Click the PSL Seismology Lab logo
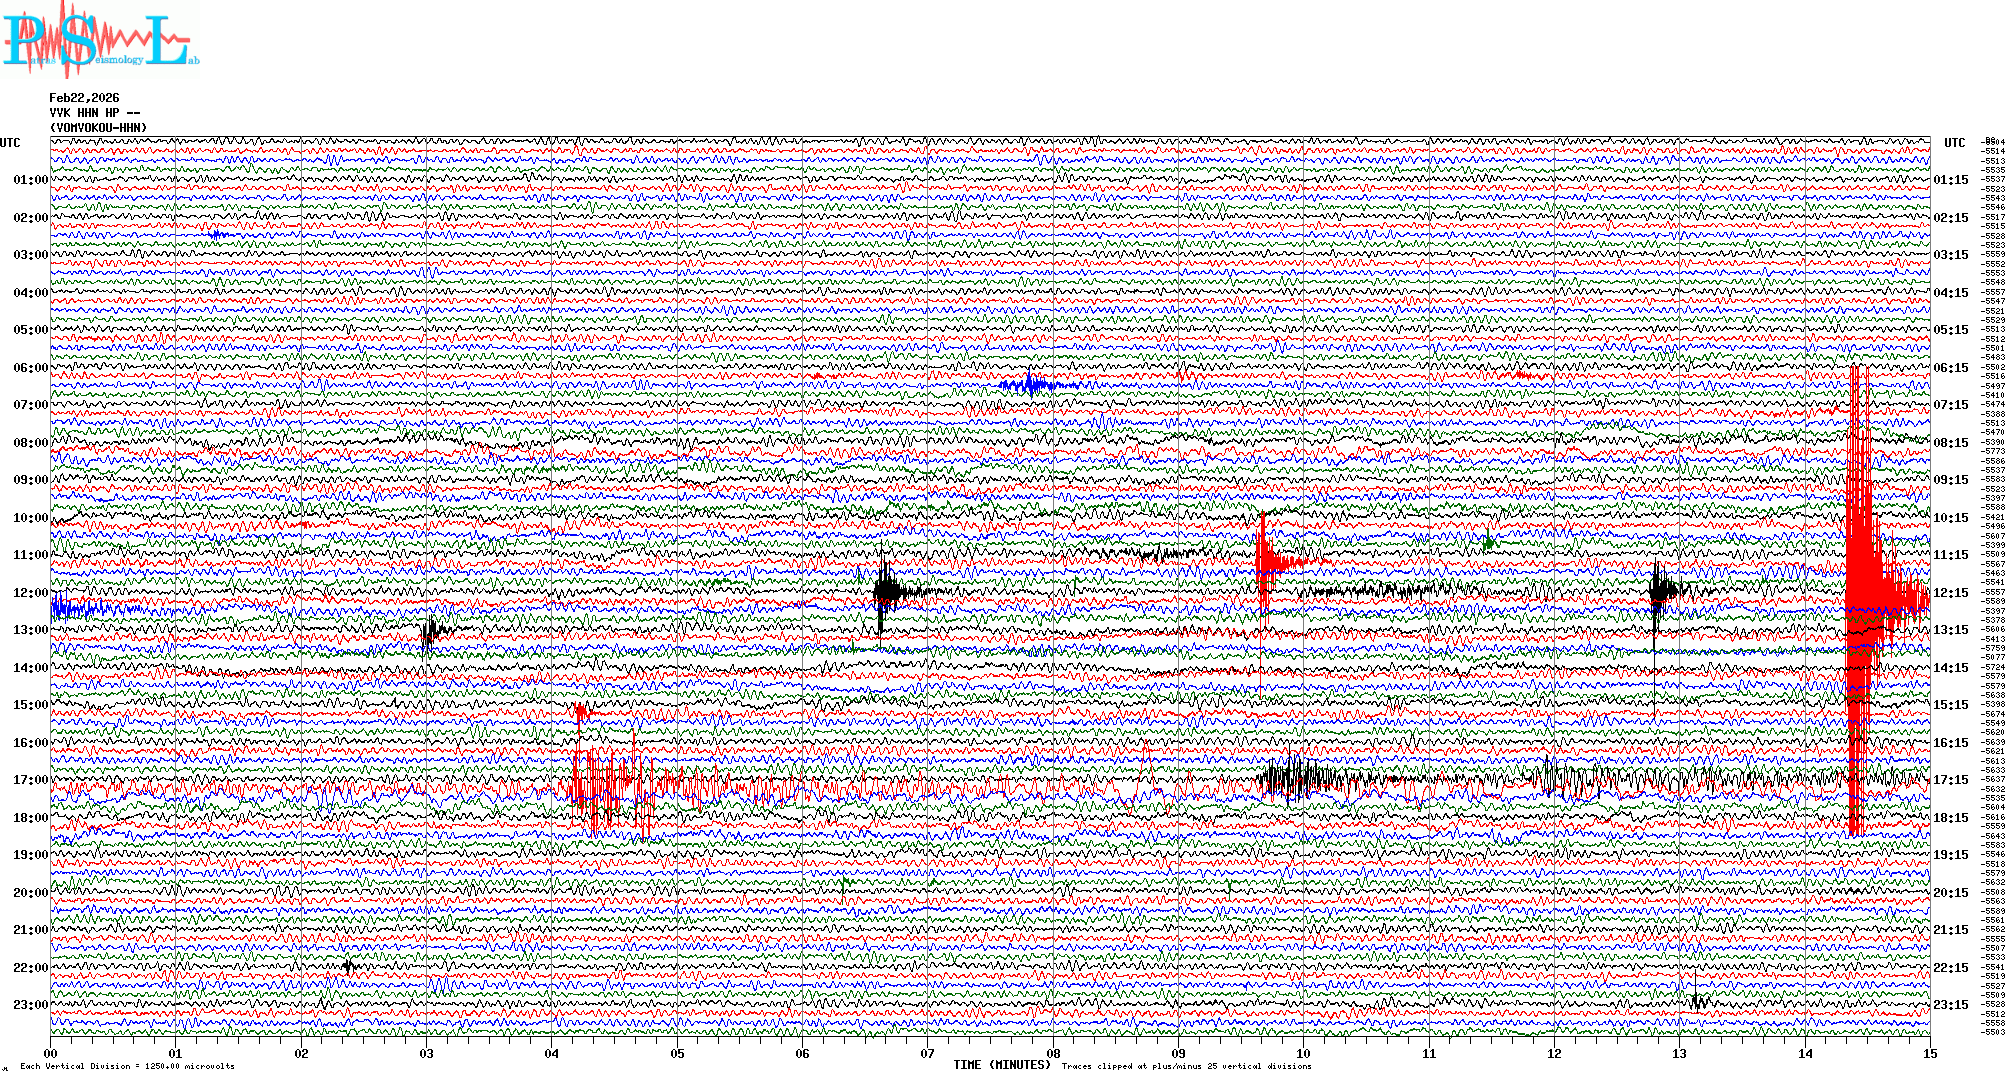This screenshot has width=2010, height=1080. pos(100,40)
